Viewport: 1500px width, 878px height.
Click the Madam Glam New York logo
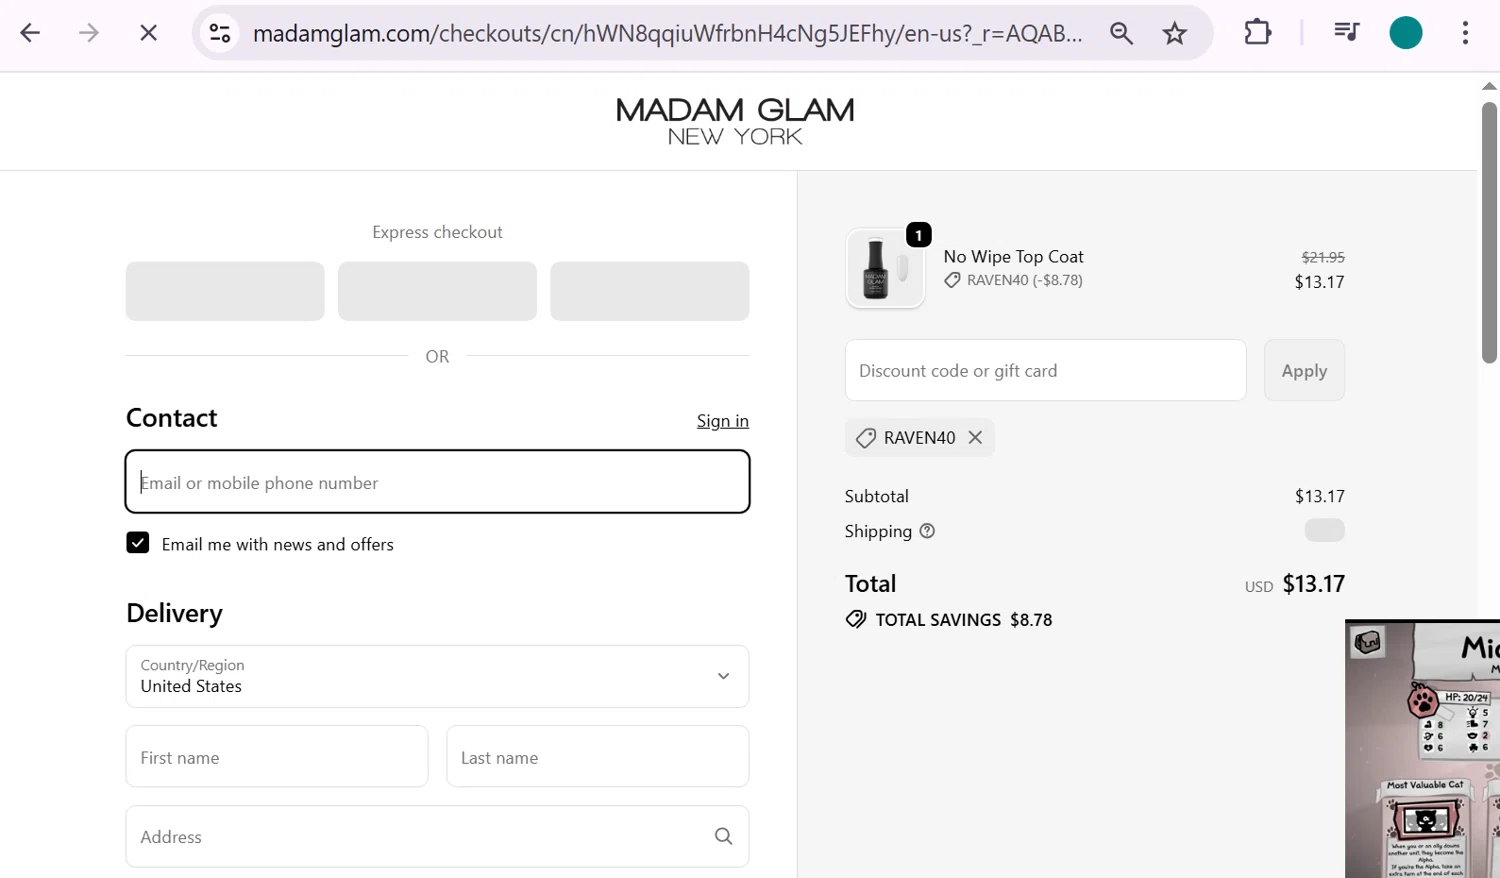[x=735, y=121]
